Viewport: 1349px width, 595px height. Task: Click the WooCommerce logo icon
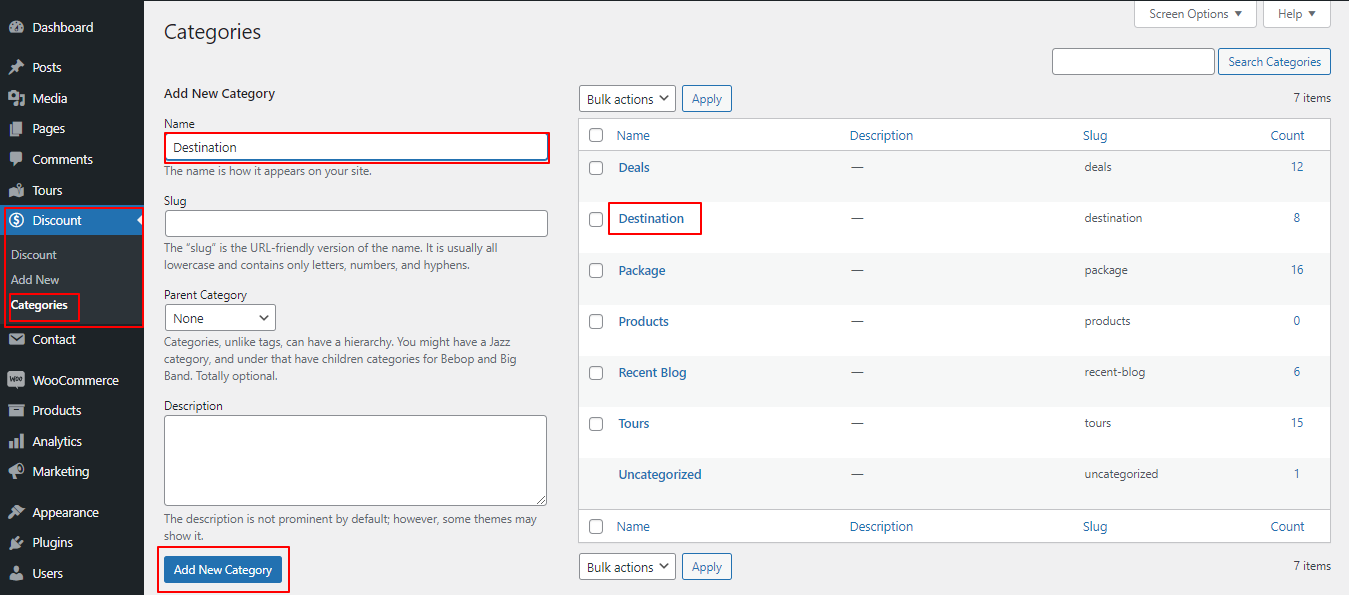16,380
